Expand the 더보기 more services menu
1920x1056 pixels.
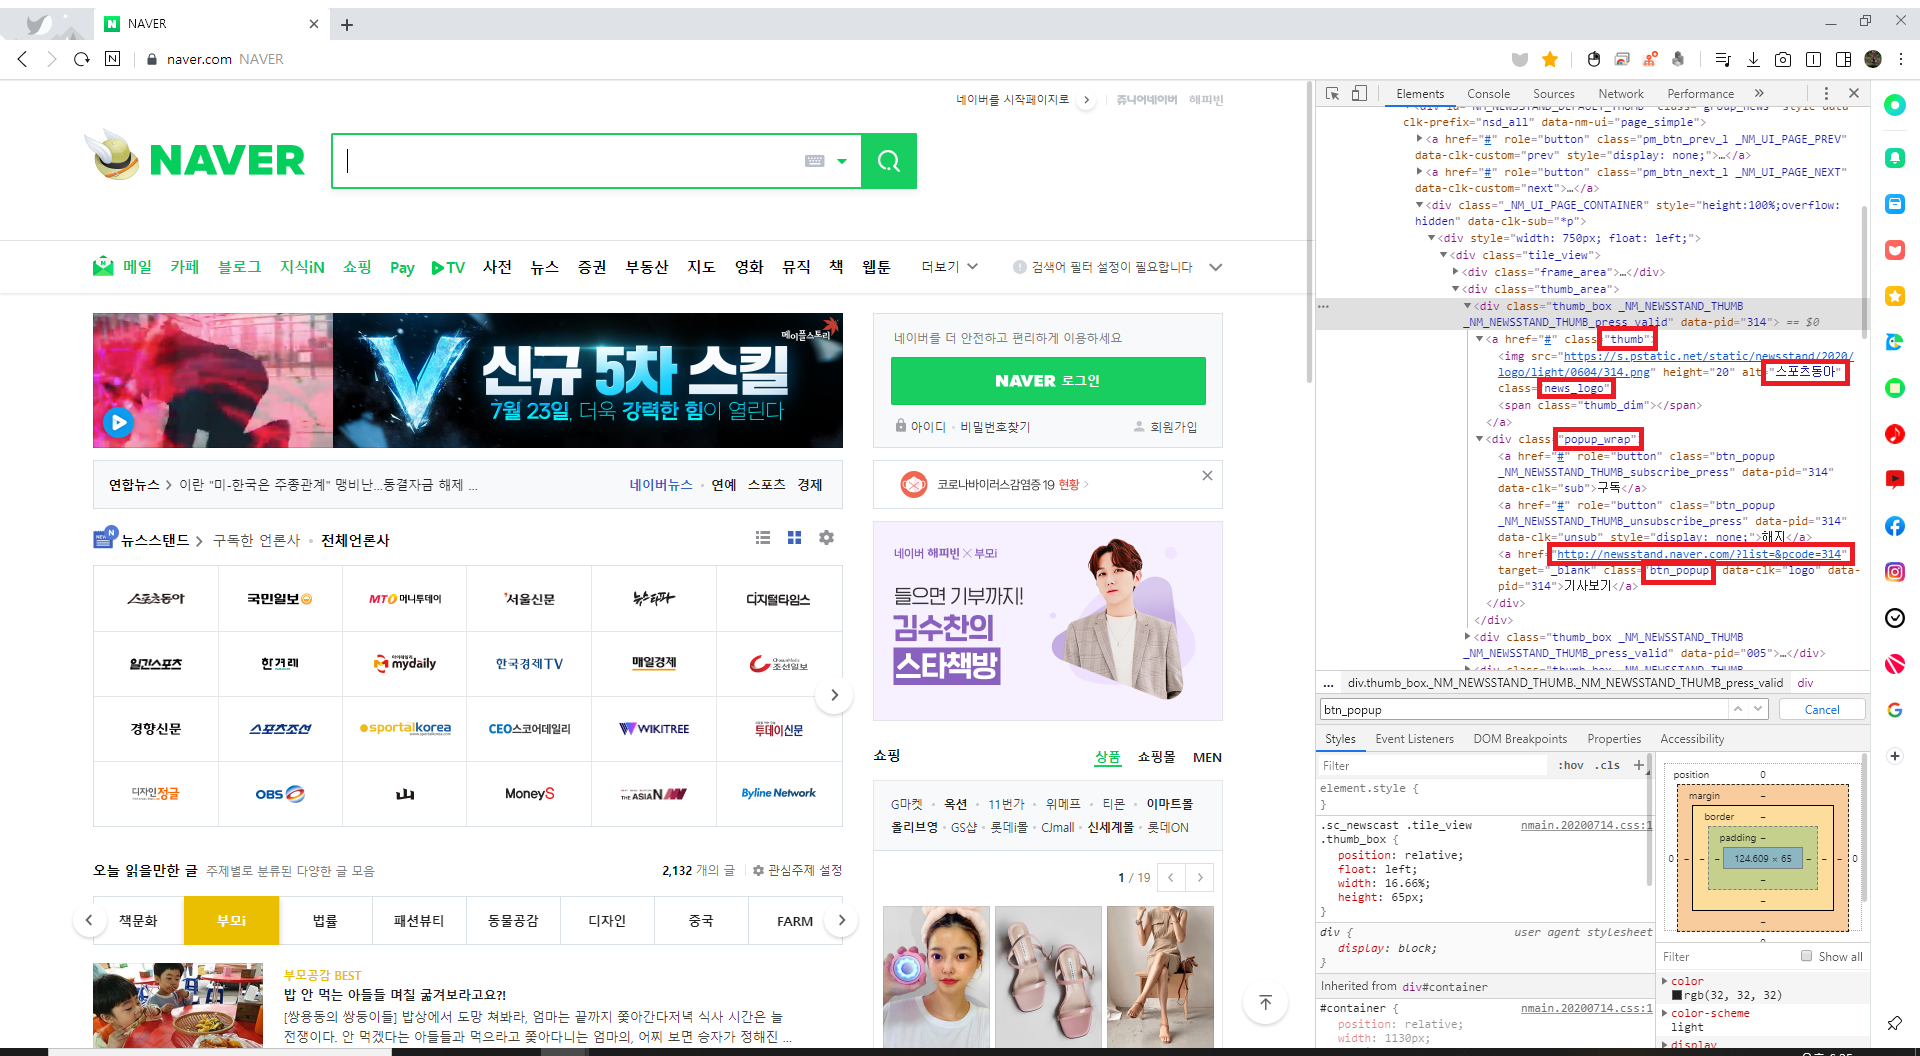pos(949,267)
